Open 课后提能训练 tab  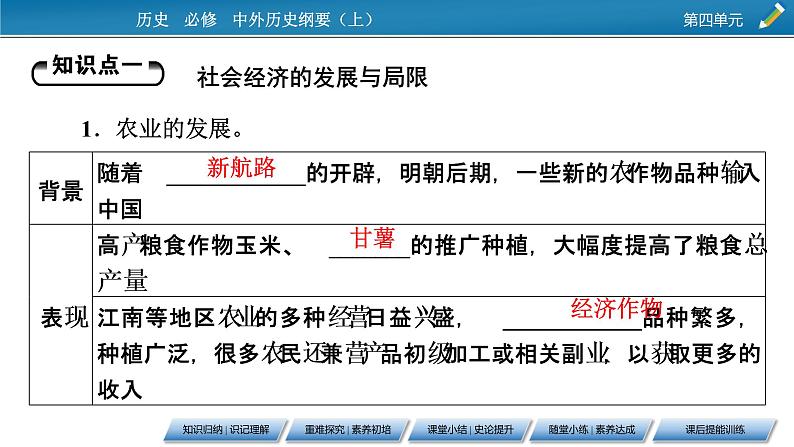coord(714,430)
